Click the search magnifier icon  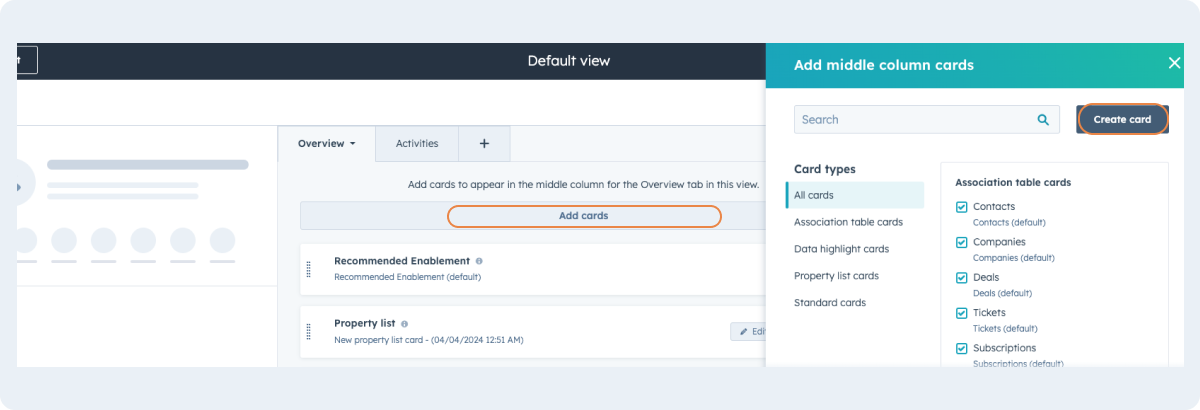tap(1043, 120)
